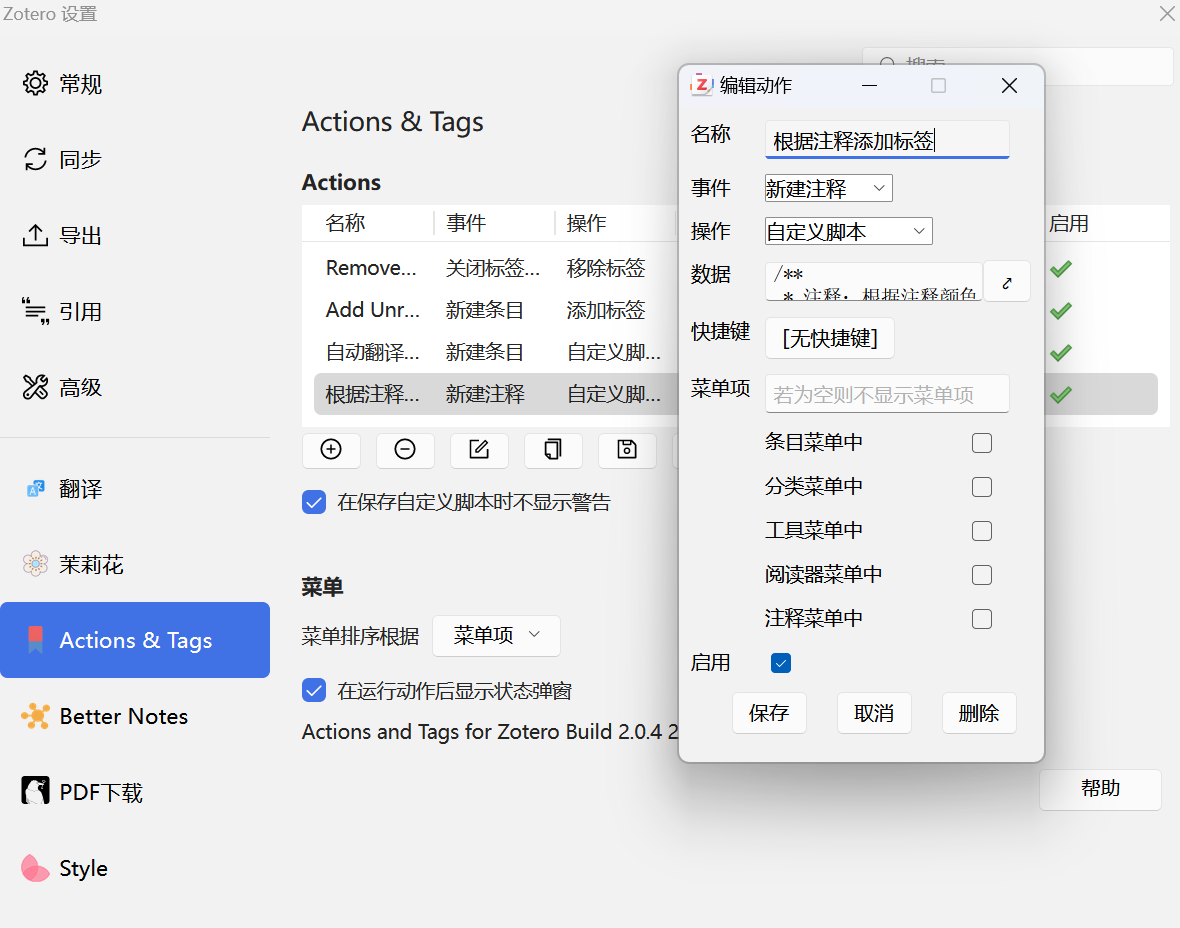Viewport: 1180px width, 928px height.
Task: Uncheck the 启用 checkbox in dialog
Action: 781,663
